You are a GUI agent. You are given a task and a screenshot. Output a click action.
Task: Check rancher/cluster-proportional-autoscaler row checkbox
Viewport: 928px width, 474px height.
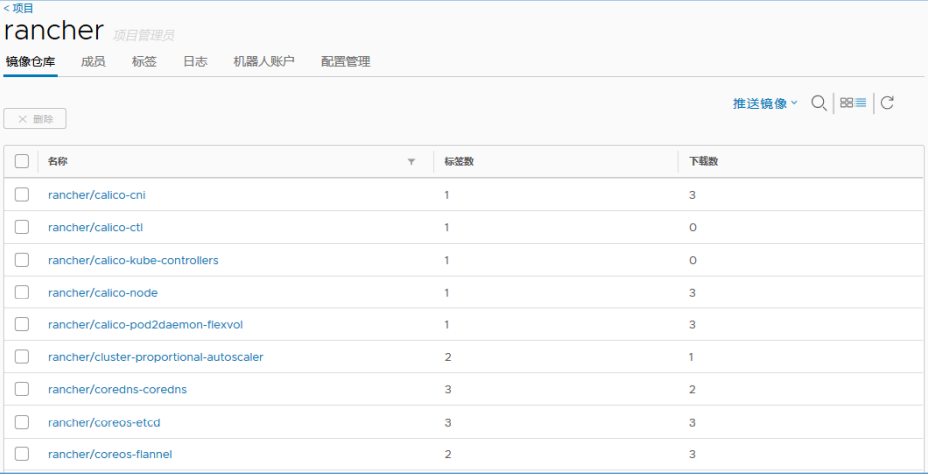tap(22, 357)
